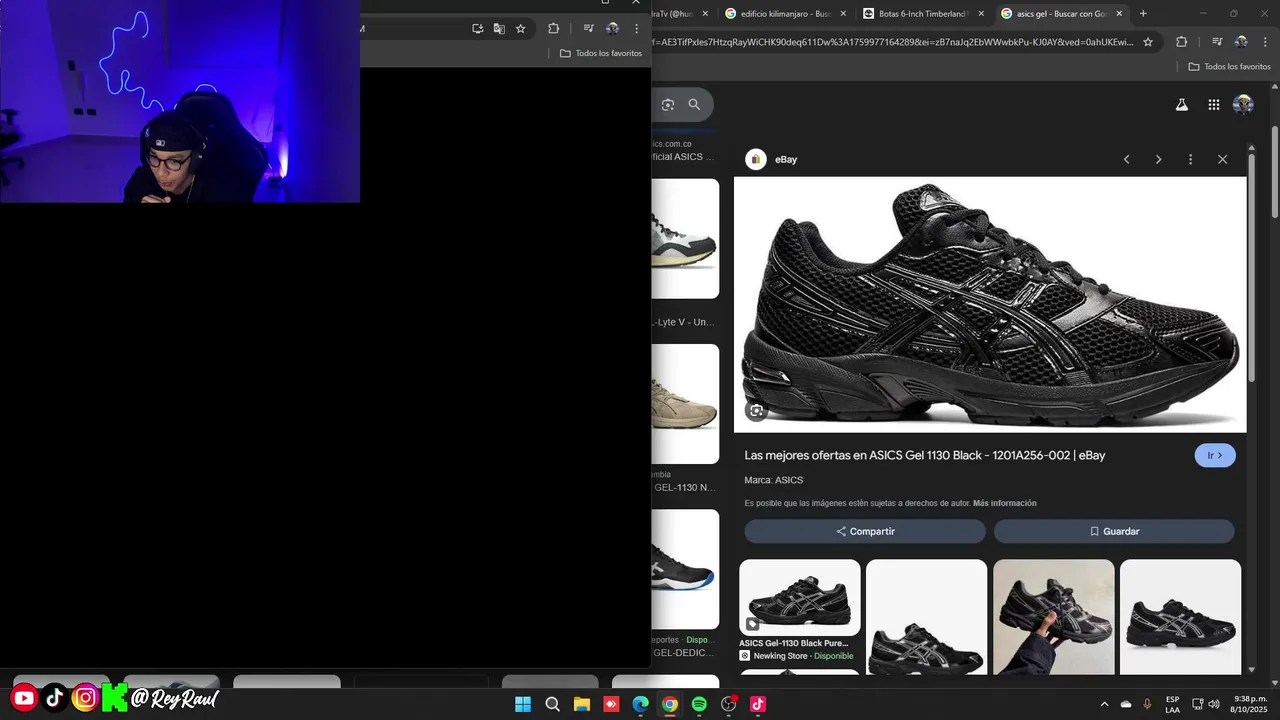Viewport: 1280px width, 720px height.
Task: Click the Ir button to visit eBay
Action: tap(1215, 455)
